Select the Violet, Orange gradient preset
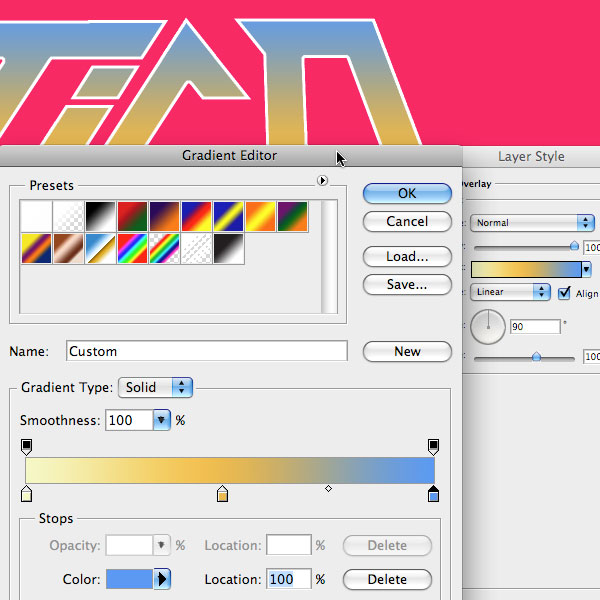The image size is (600, 600). pos(165,217)
